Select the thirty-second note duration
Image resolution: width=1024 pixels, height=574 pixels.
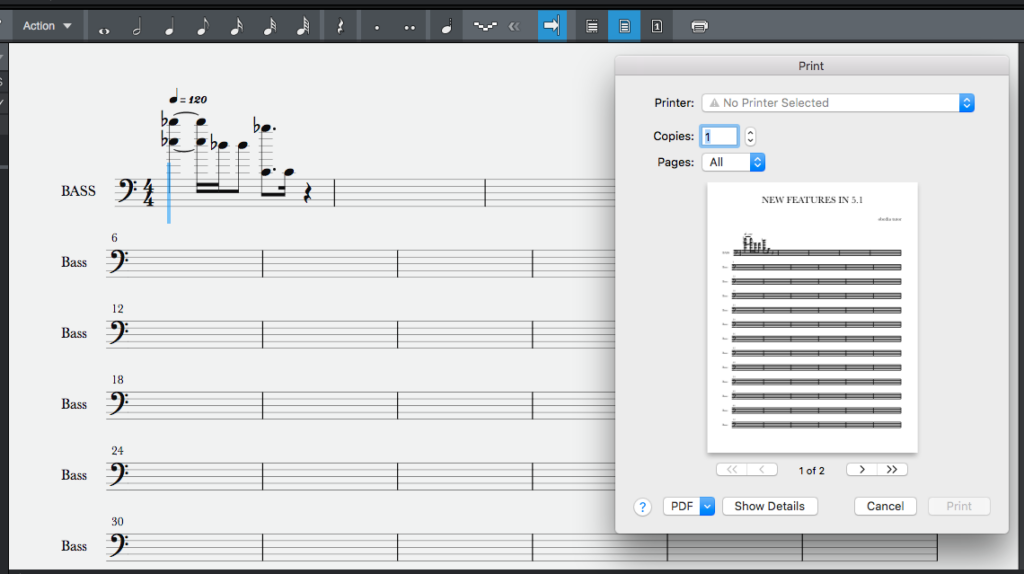[270, 27]
